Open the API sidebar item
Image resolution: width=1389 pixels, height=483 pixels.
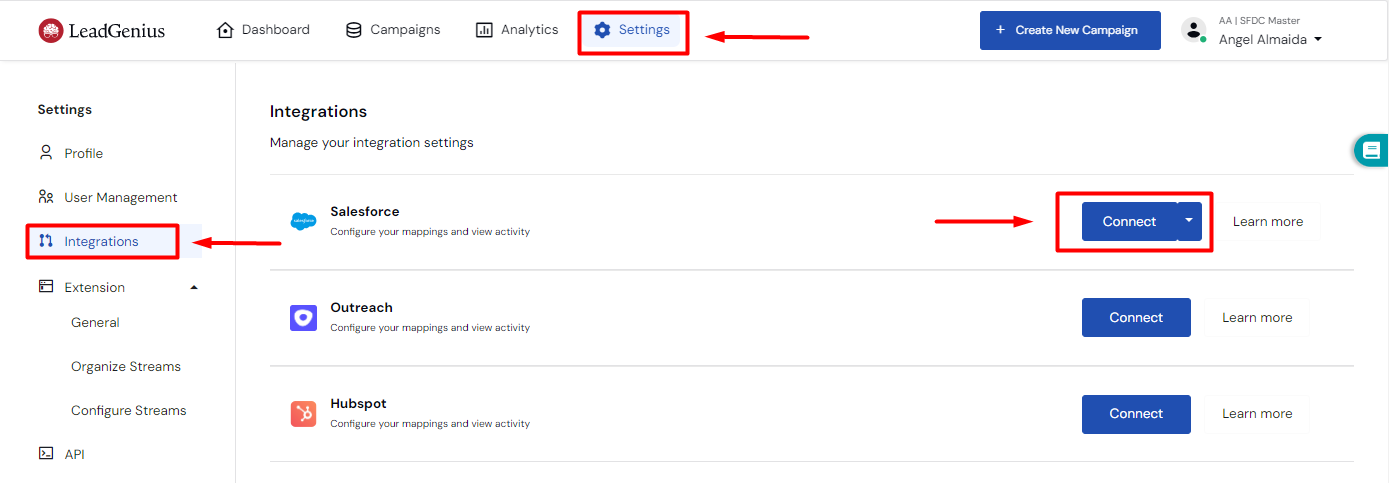point(75,454)
